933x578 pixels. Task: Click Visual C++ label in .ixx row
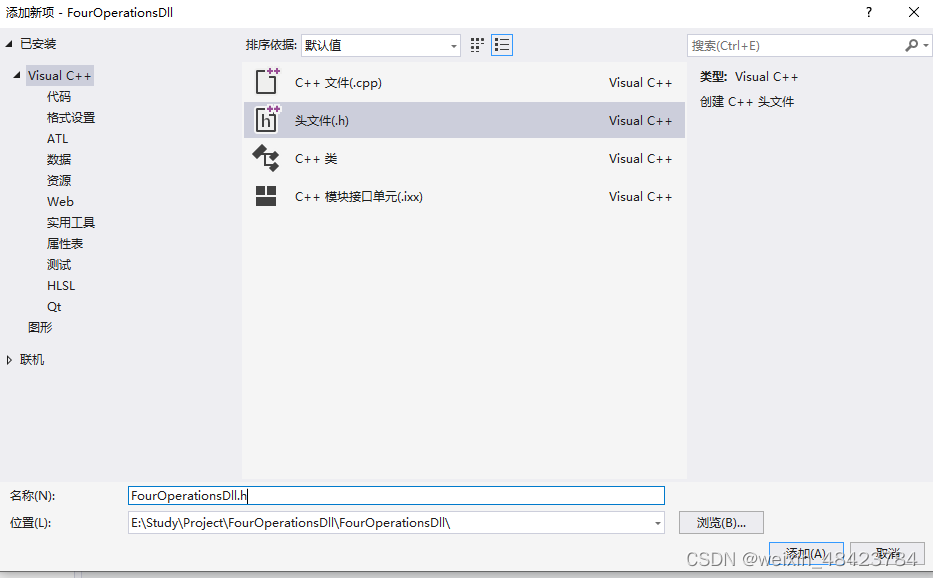[640, 197]
